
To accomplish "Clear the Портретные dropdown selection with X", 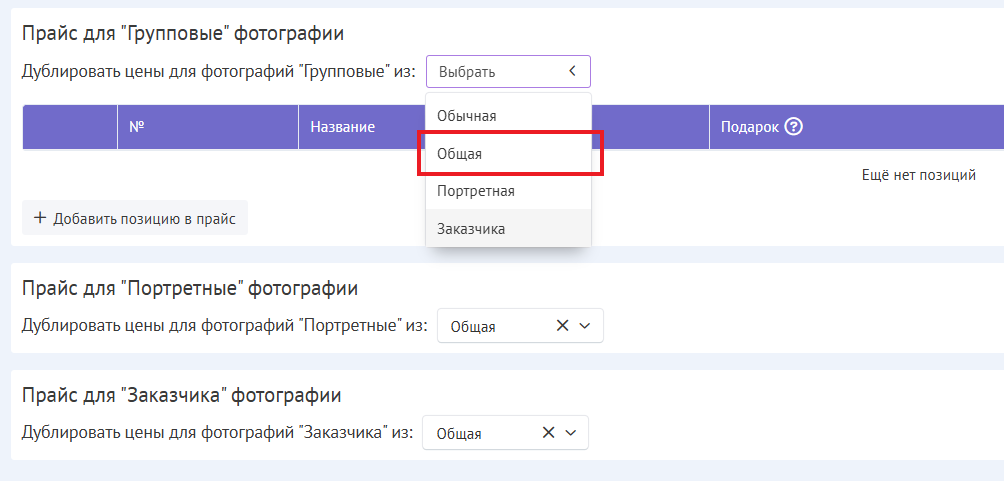I will click(x=562, y=325).
